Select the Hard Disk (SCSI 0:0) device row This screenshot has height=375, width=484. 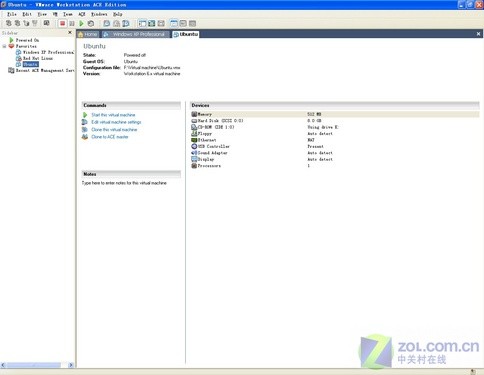click(x=335, y=121)
